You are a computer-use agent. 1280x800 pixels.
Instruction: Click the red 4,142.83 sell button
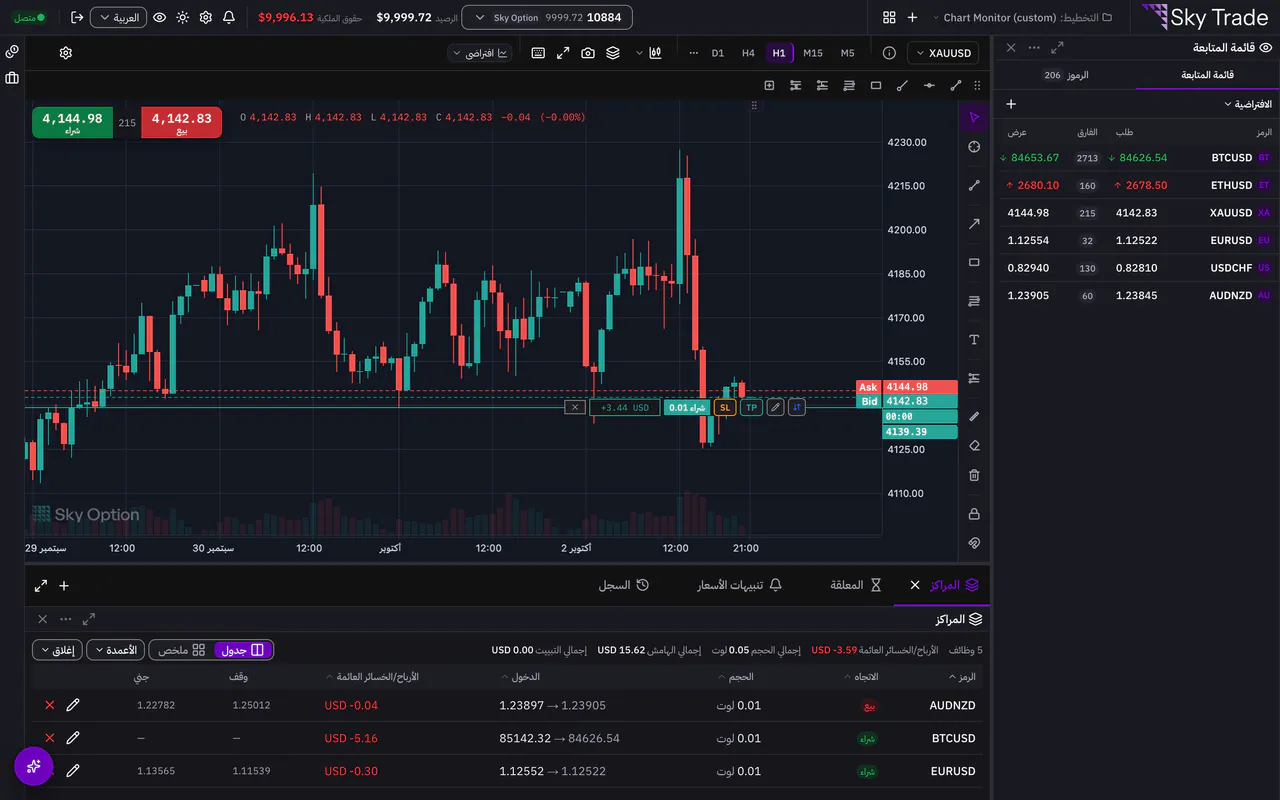tap(181, 122)
